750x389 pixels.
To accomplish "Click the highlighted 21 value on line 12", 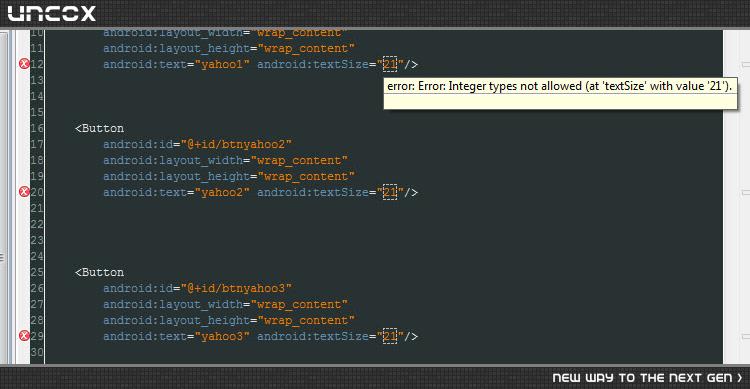I will click(390, 64).
